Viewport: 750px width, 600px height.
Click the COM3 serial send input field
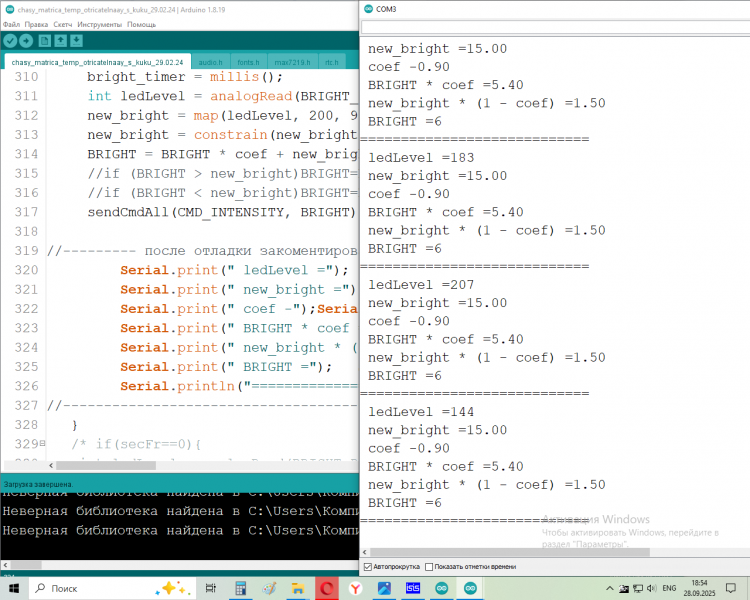550,27
